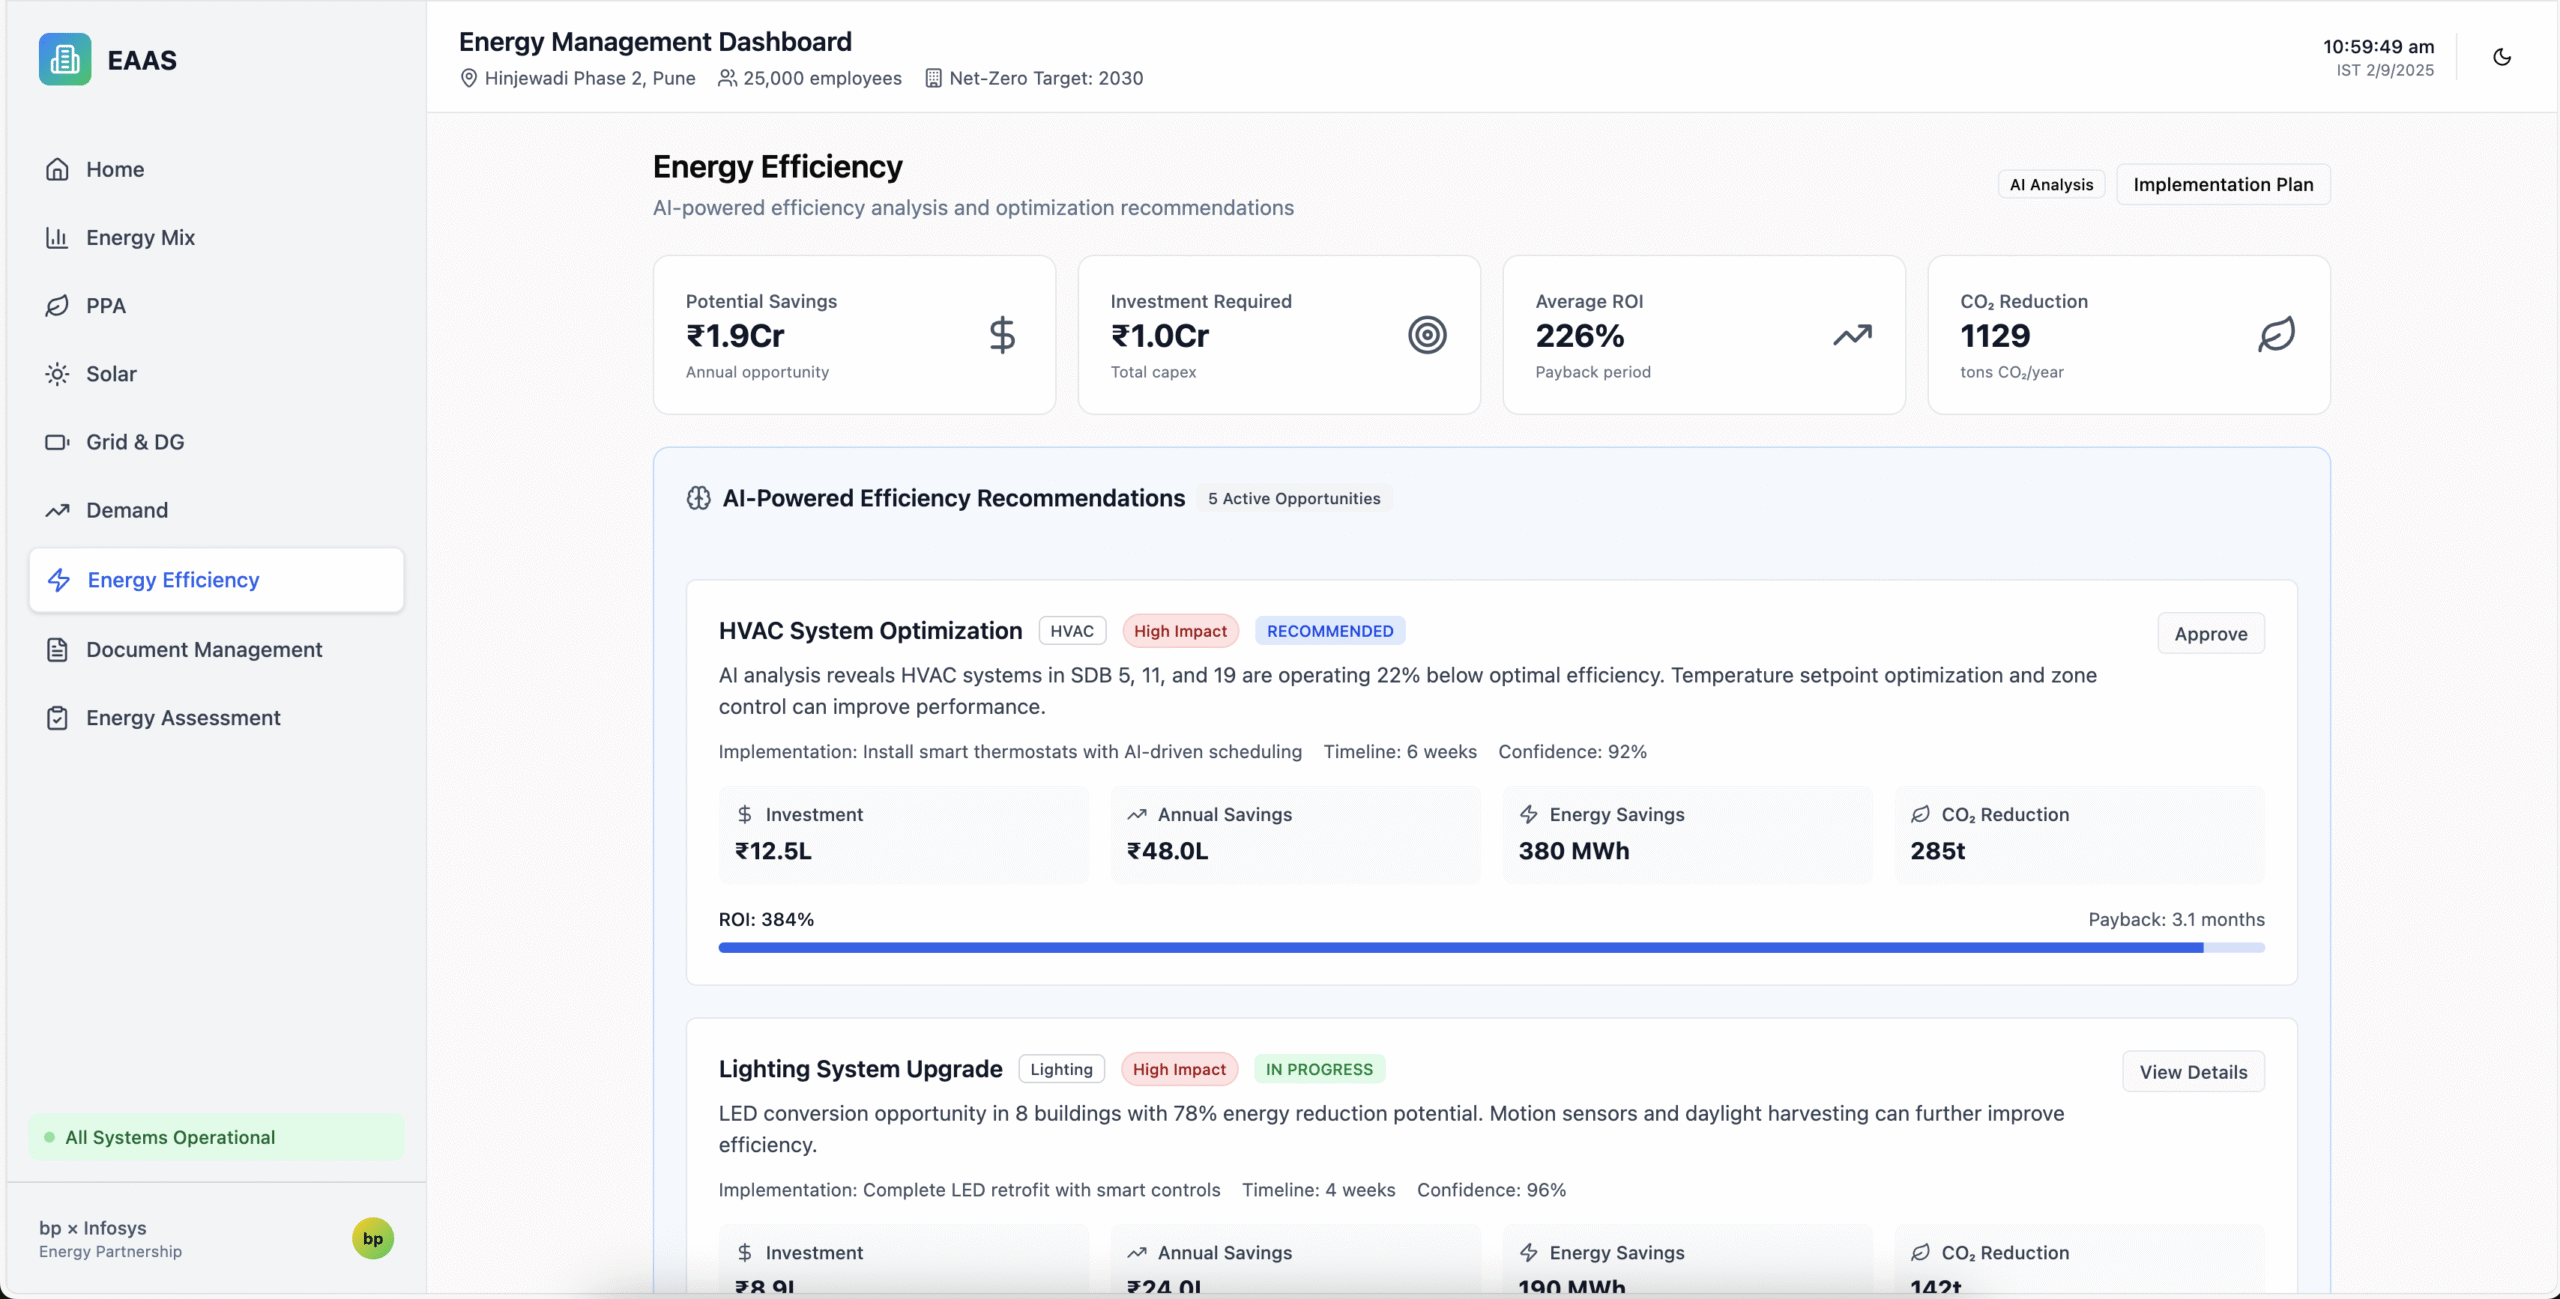2560x1299 pixels.
Task: Approve HVAC System Optimization
Action: [2210, 634]
